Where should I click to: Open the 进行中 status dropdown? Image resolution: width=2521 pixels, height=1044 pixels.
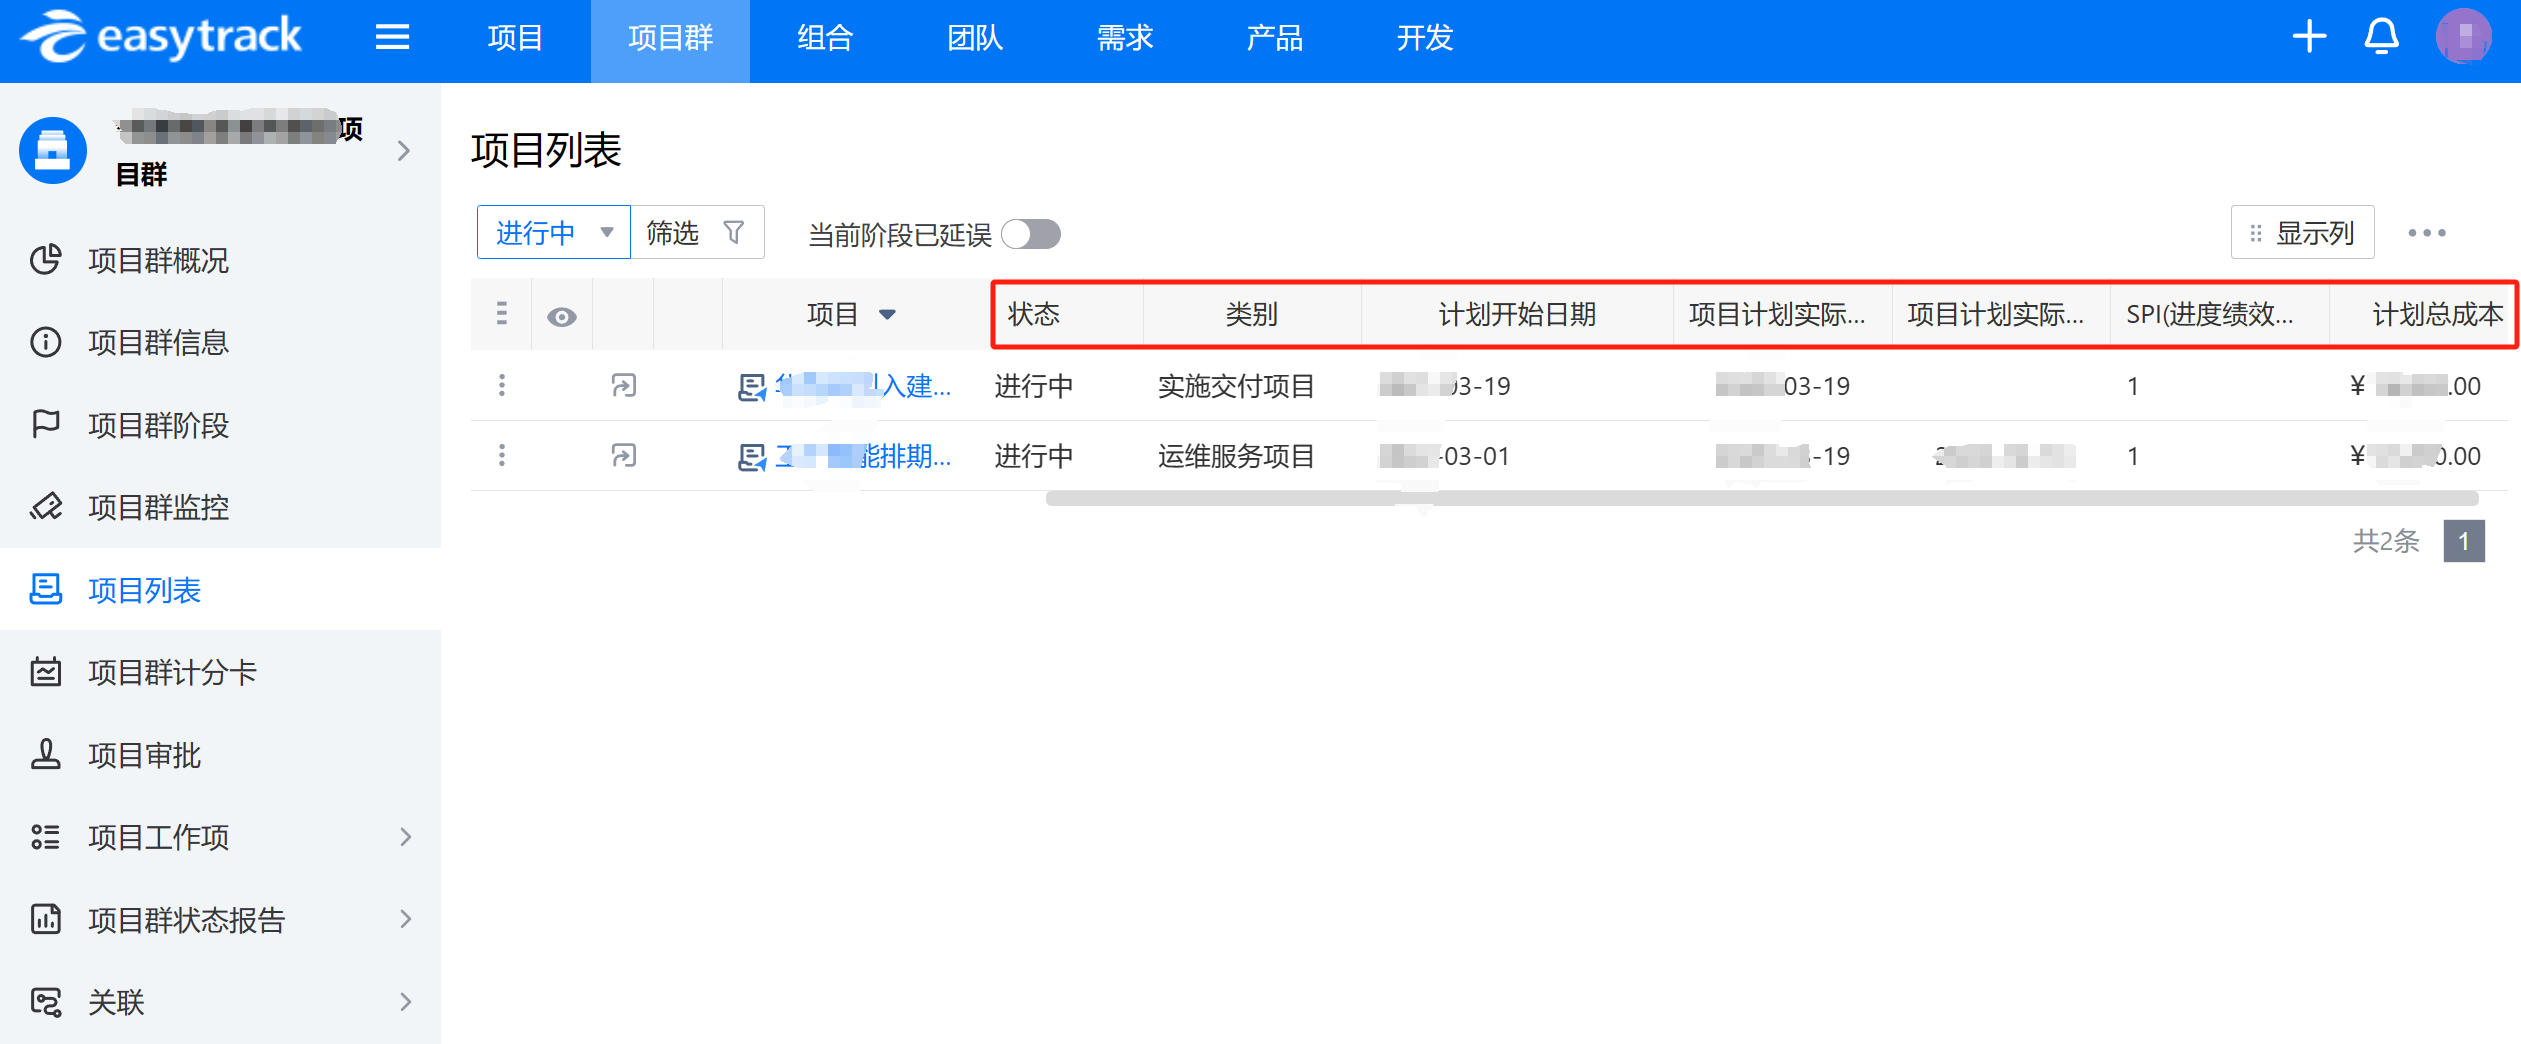click(x=554, y=233)
